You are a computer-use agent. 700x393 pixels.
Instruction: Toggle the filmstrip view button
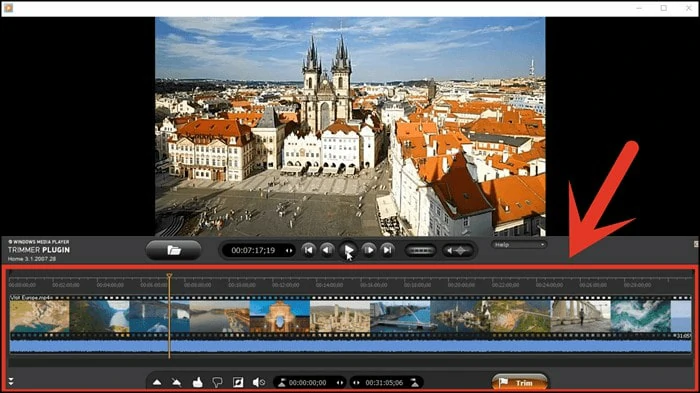coord(421,251)
